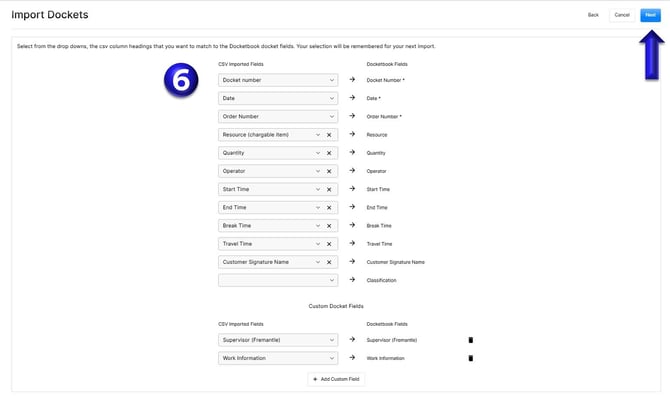The height and width of the screenshot is (398, 670).
Task: Clear the Travel Time field selection
Action: click(x=329, y=244)
